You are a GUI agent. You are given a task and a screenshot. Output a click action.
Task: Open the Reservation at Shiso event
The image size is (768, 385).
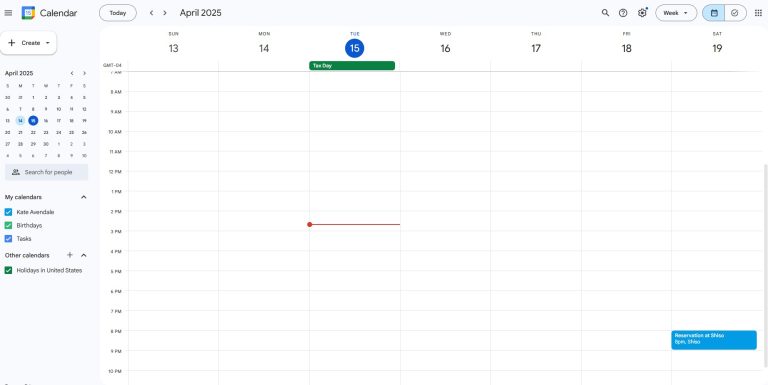tap(714, 339)
